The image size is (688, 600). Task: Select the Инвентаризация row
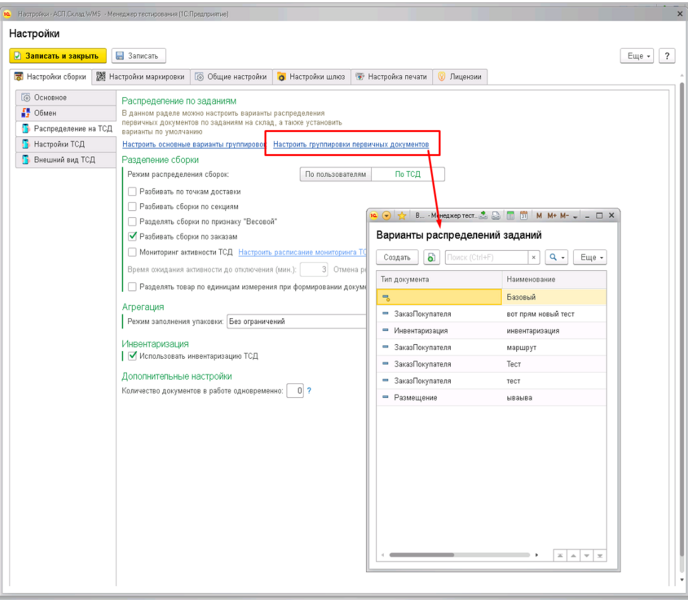click(x=491, y=331)
